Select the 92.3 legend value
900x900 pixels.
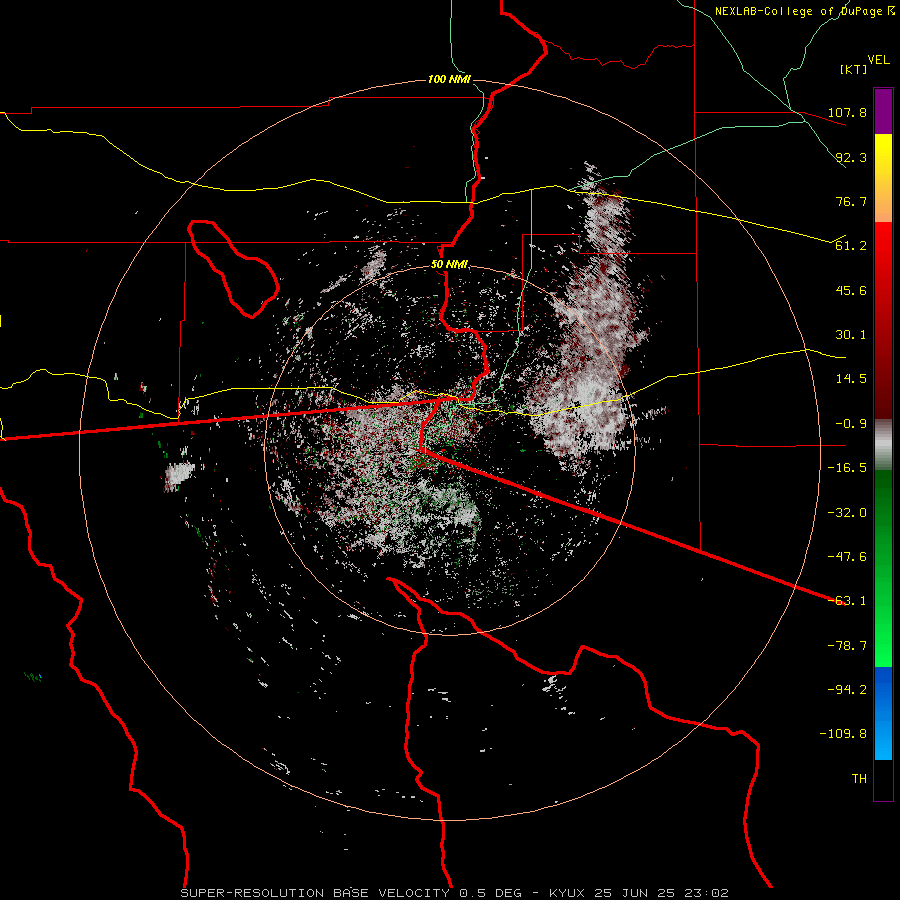(851, 157)
